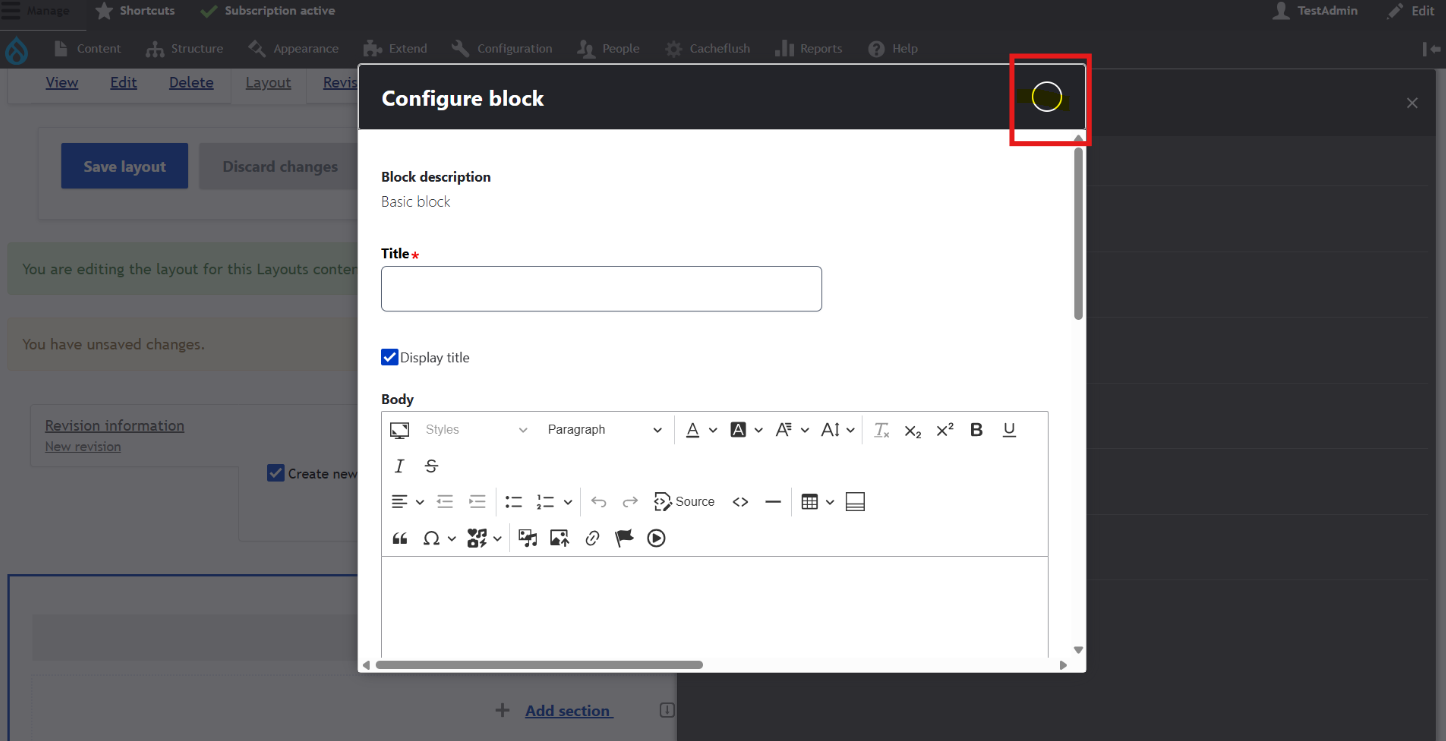
Task: Click the bulleted list icon
Action: coord(514,502)
